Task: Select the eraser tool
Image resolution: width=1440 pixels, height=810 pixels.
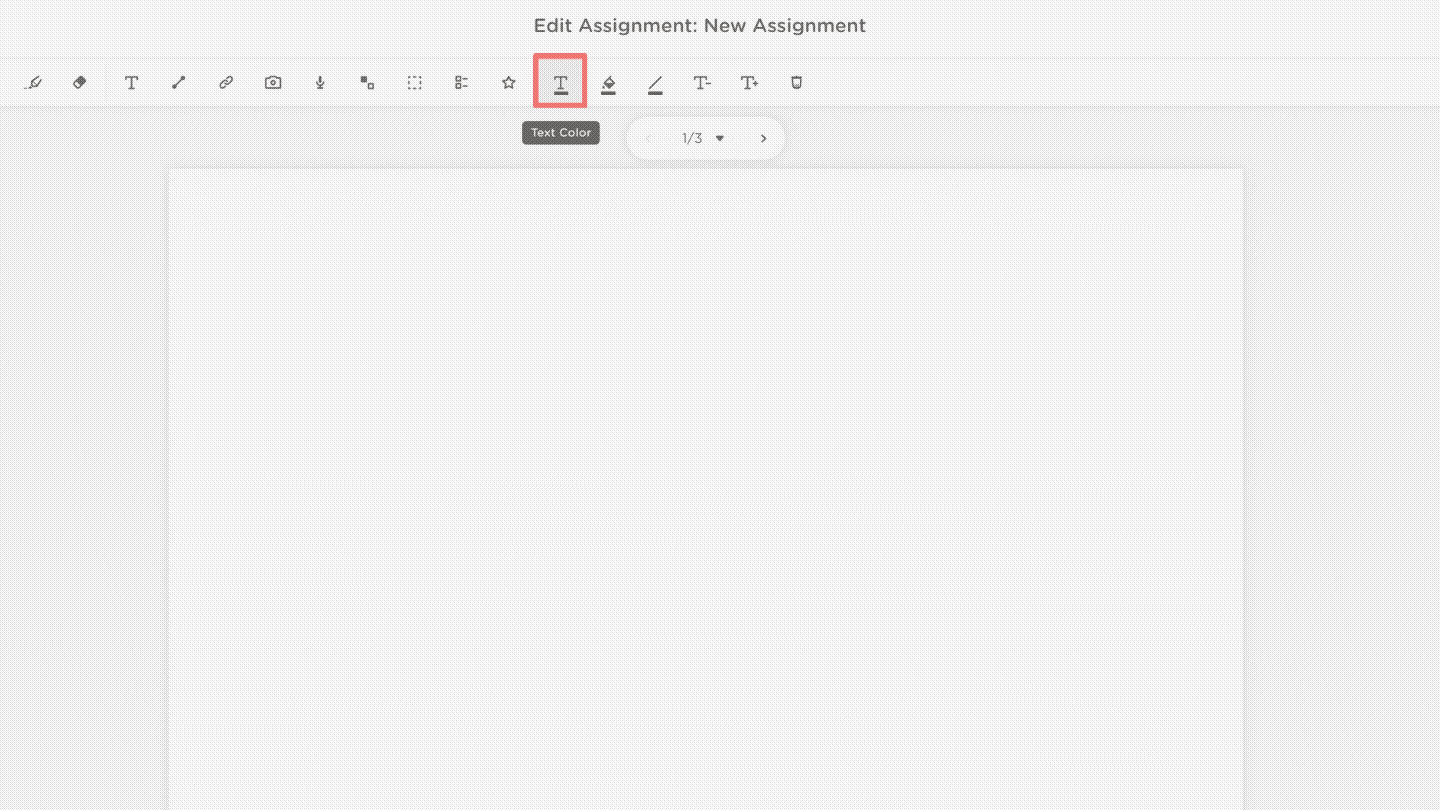Action: pos(80,83)
